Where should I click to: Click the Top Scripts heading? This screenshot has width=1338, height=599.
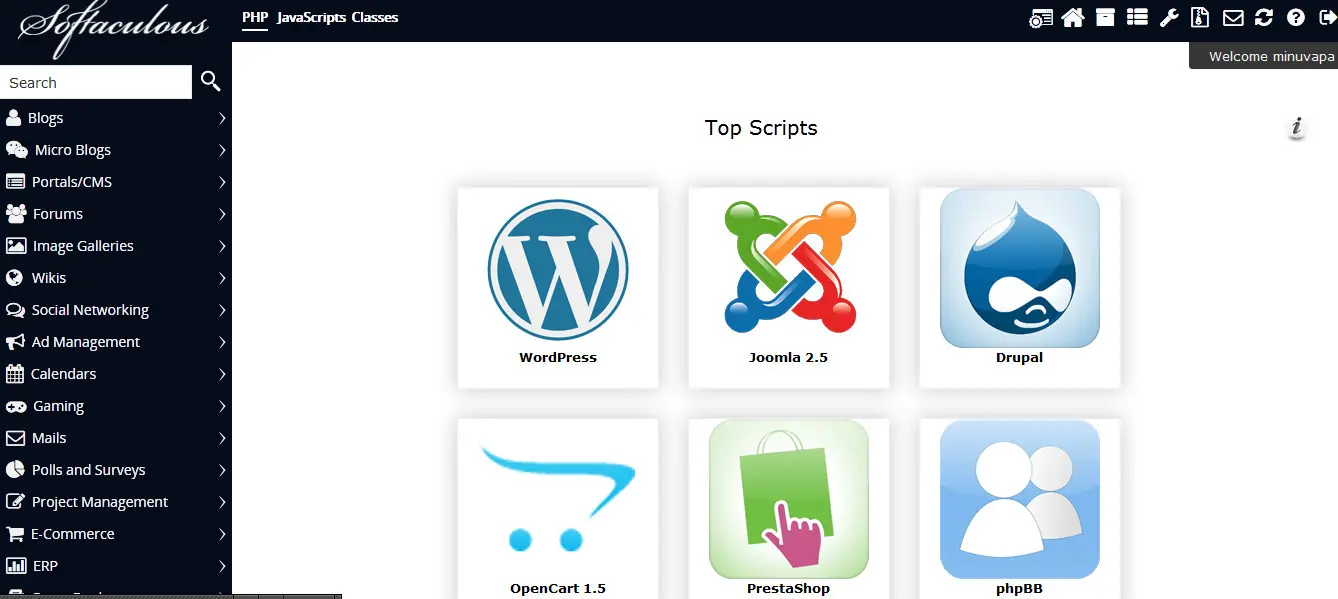(761, 128)
